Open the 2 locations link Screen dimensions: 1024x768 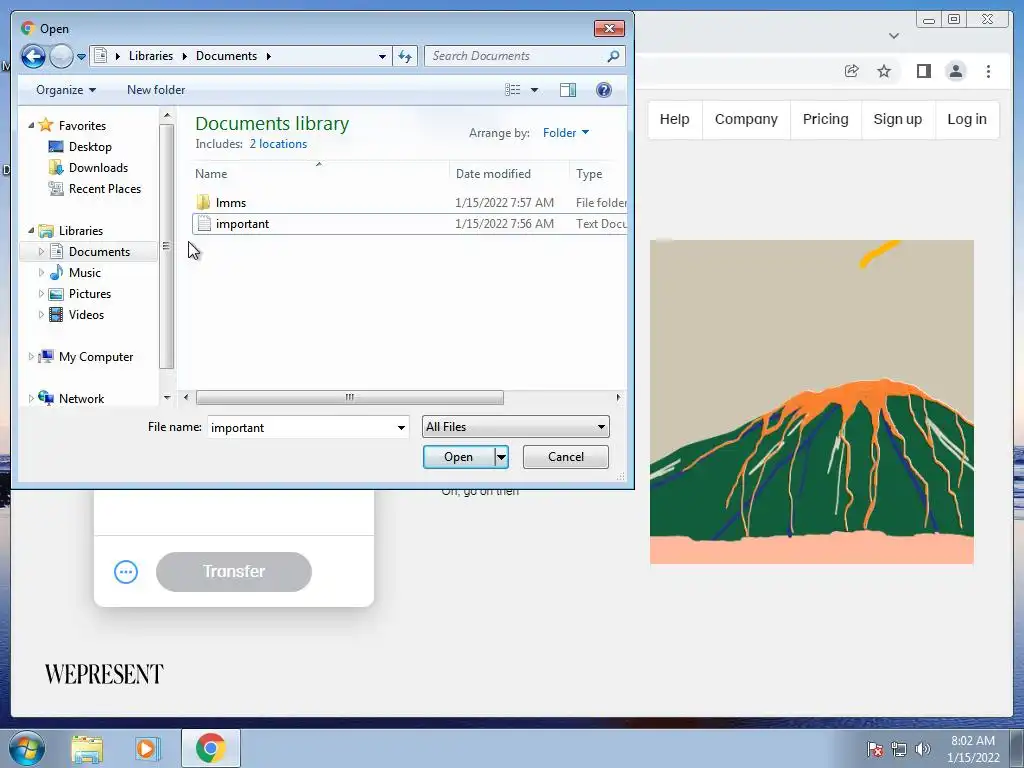click(278, 144)
